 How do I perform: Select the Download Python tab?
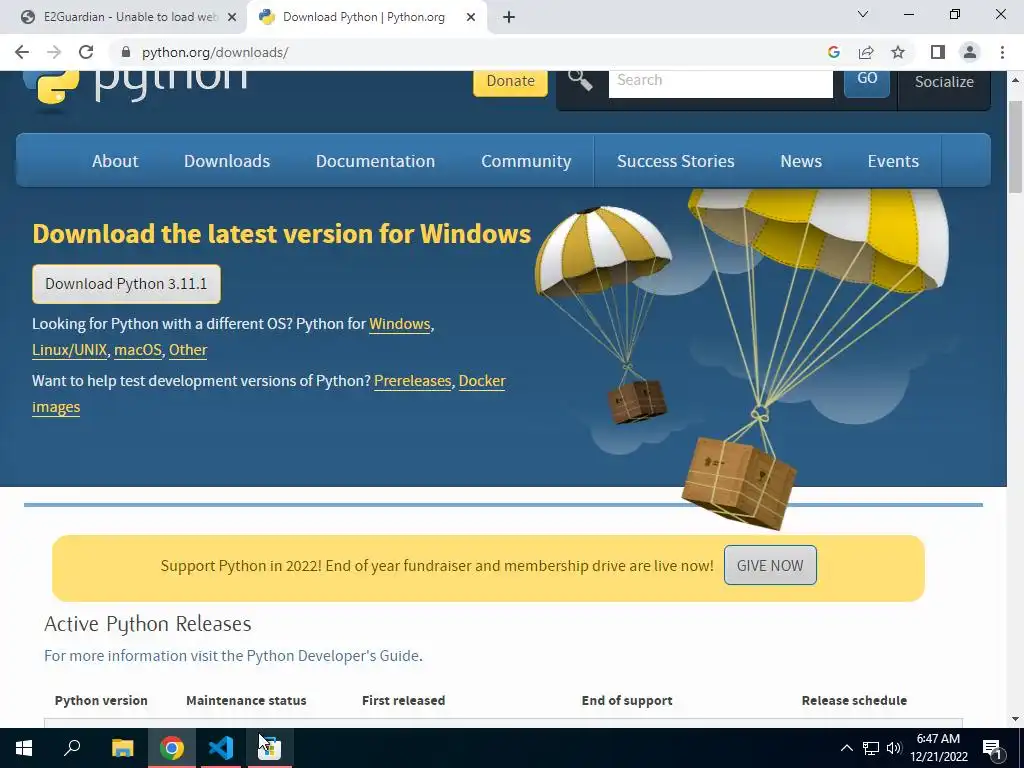tap(363, 18)
